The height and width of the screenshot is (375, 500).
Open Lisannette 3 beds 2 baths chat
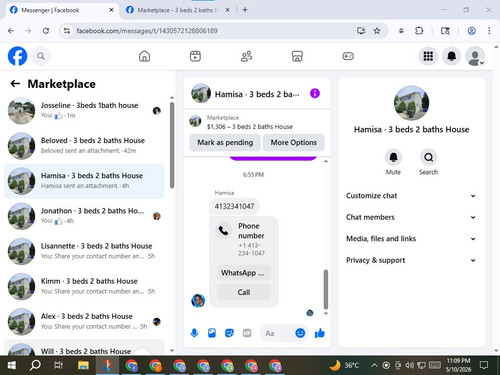(x=84, y=251)
